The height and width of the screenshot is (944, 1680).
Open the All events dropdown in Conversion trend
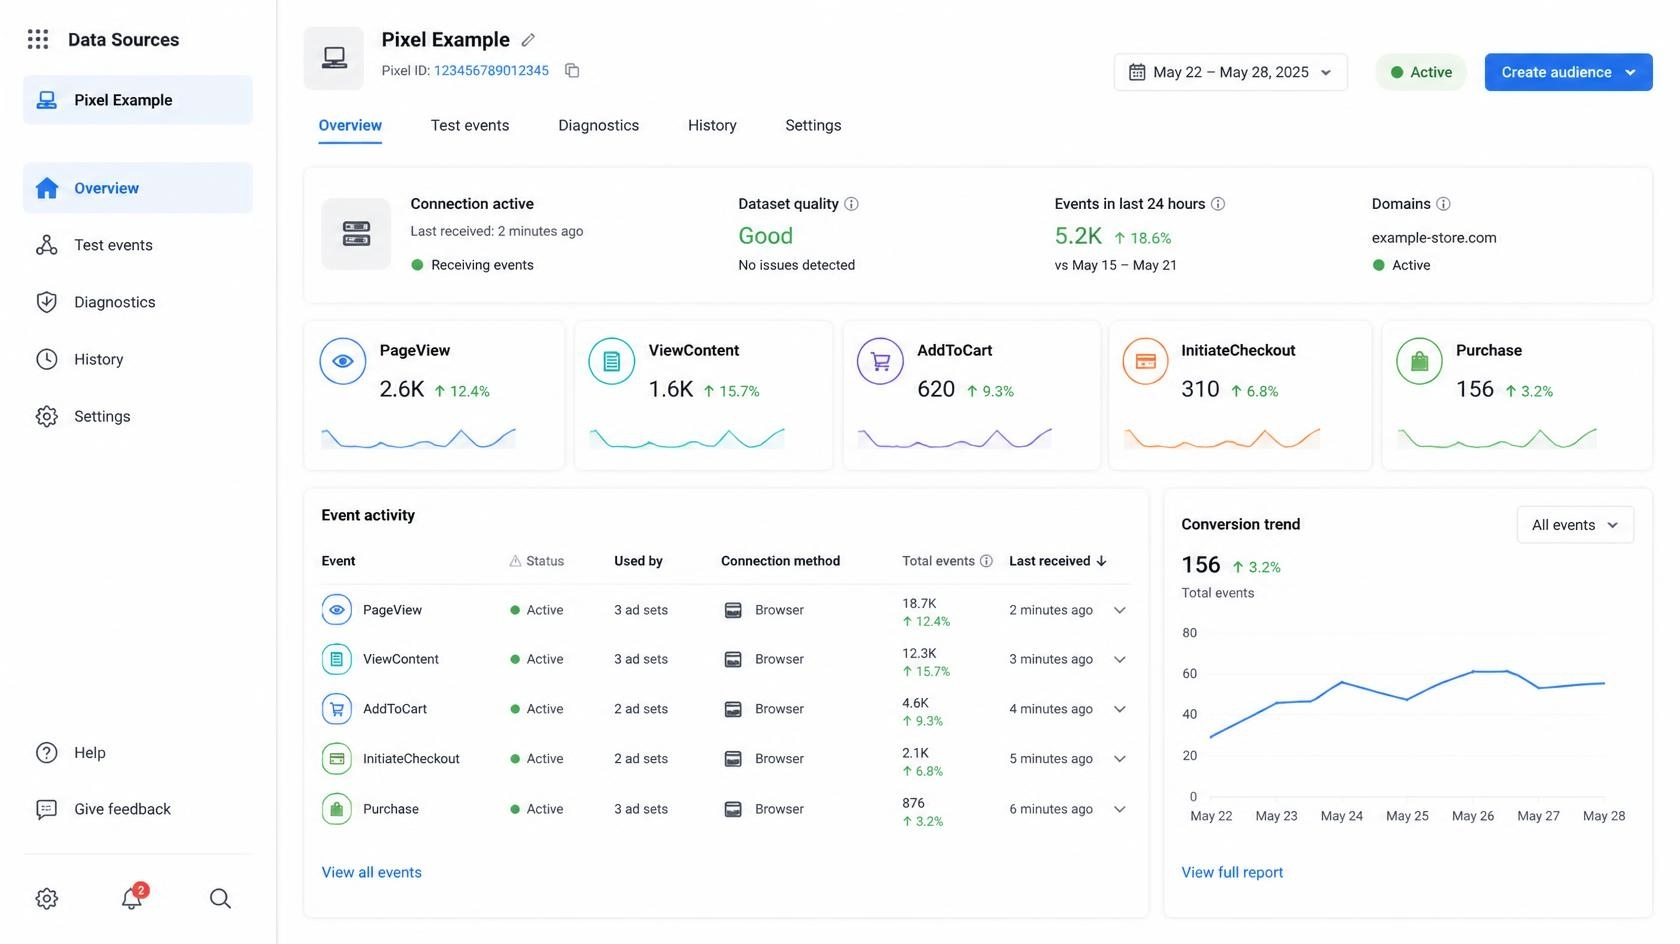coord(1575,525)
